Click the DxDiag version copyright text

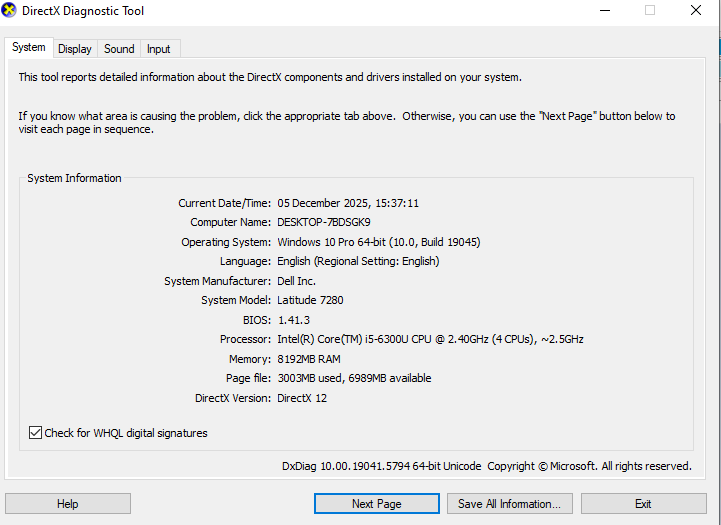pos(486,466)
